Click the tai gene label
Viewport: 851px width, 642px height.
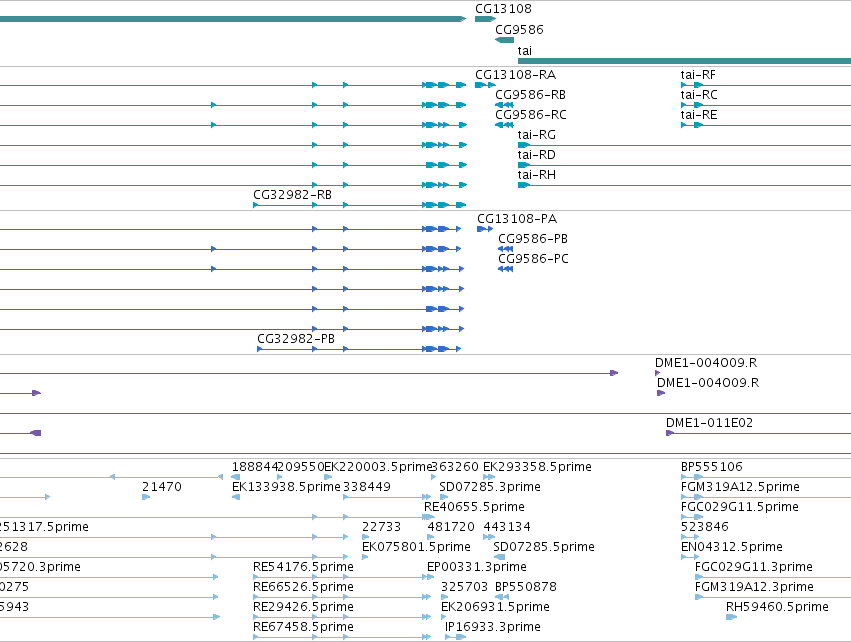tap(524, 50)
